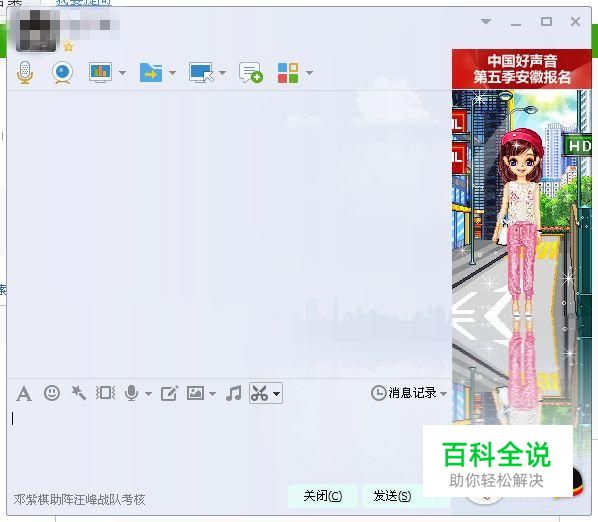Click the 邓紫棋助阵汪峰战队考核 news link
The height and width of the screenshot is (522, 598).
[x=79, y=499]
